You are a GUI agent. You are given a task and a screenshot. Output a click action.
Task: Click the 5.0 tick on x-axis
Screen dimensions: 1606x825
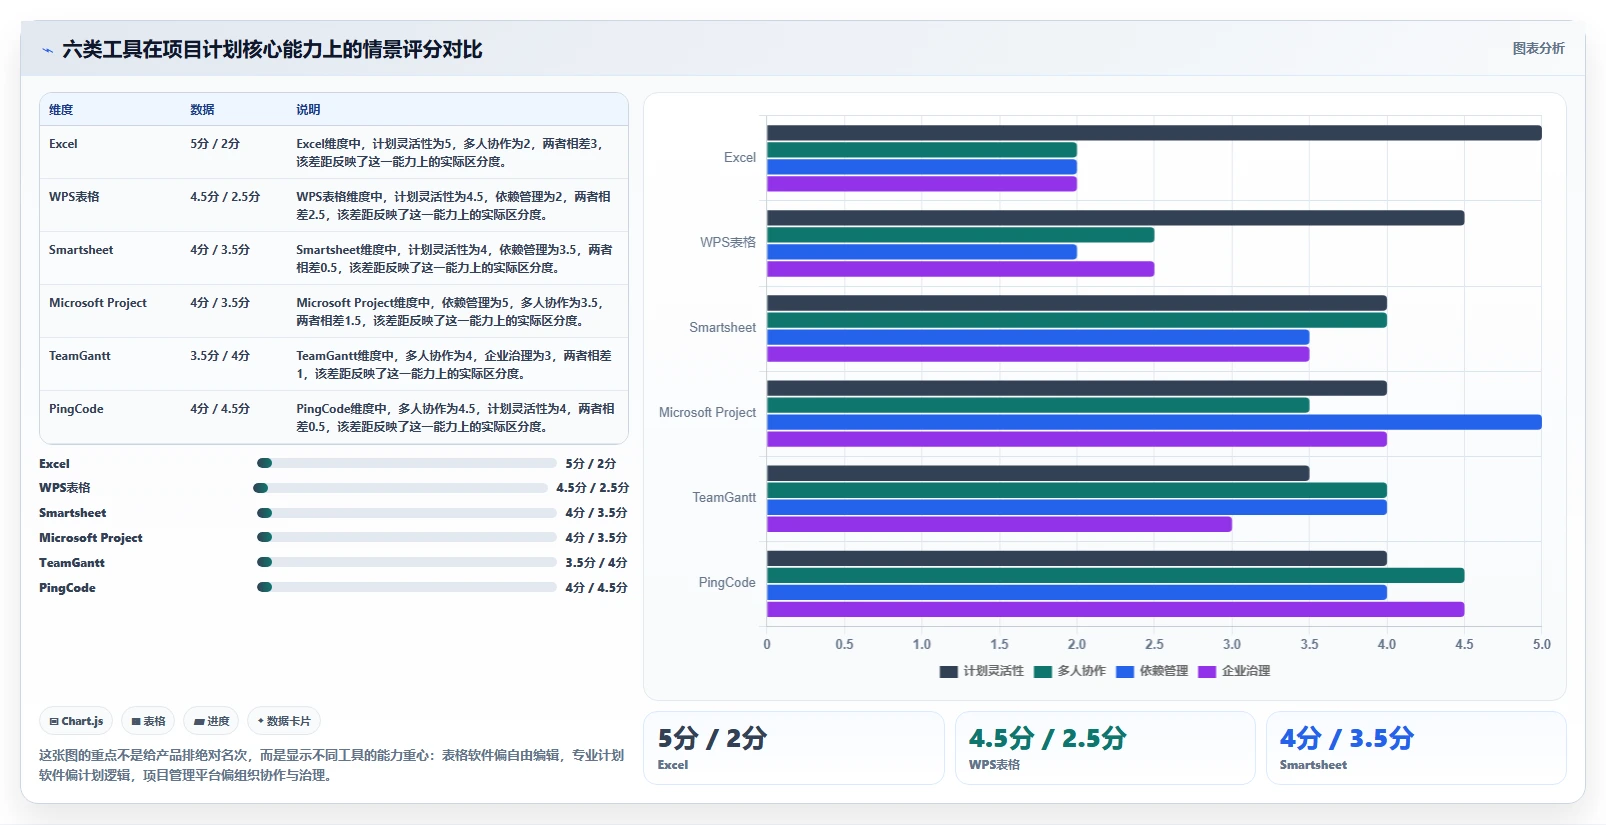pos(1542,645)
